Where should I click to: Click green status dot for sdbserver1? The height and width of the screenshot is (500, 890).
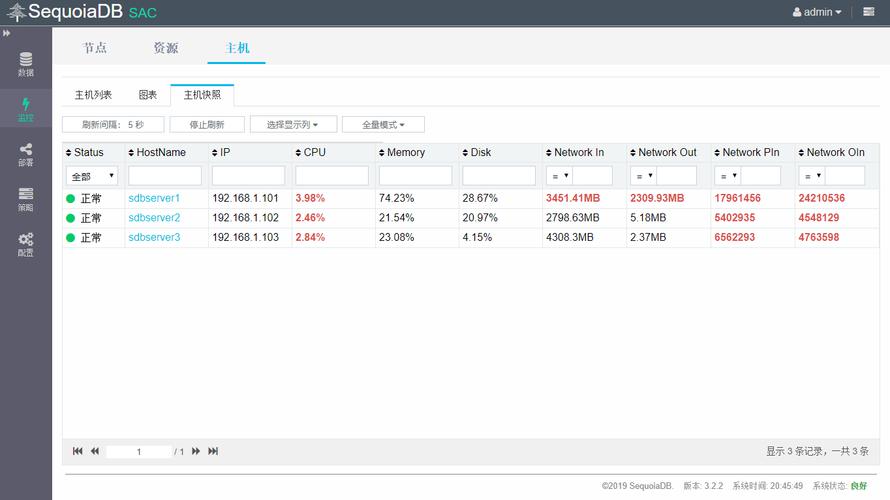[70, 199]
